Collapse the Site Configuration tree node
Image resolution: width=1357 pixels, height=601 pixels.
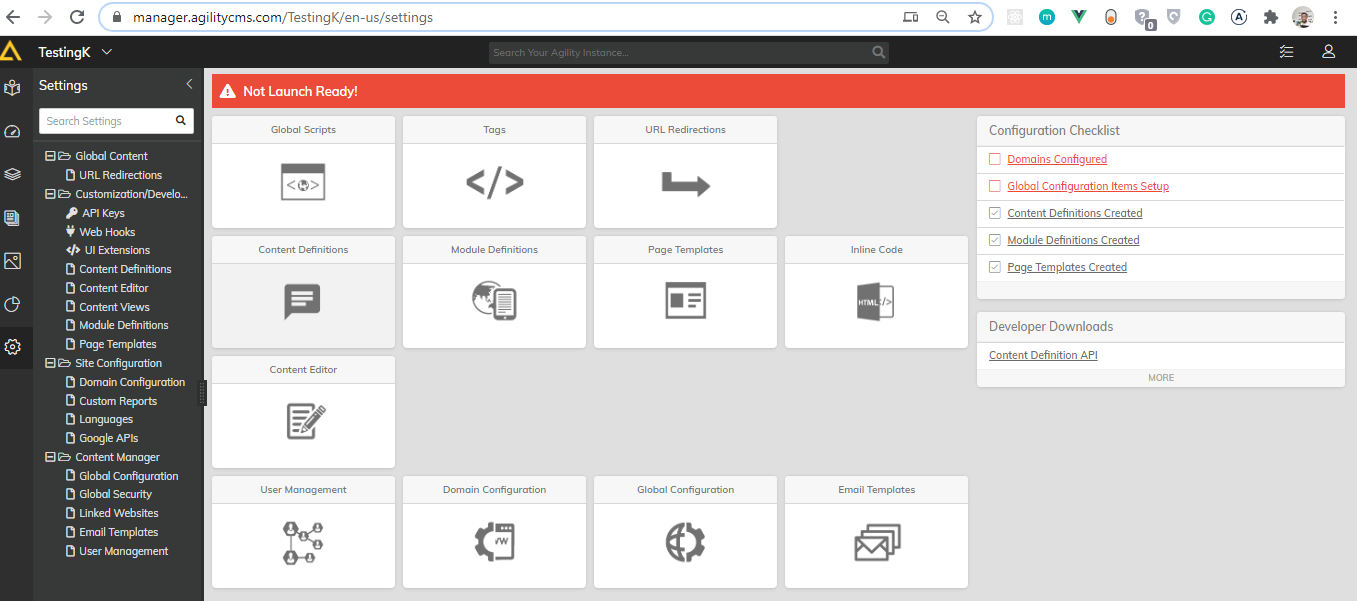50,363
